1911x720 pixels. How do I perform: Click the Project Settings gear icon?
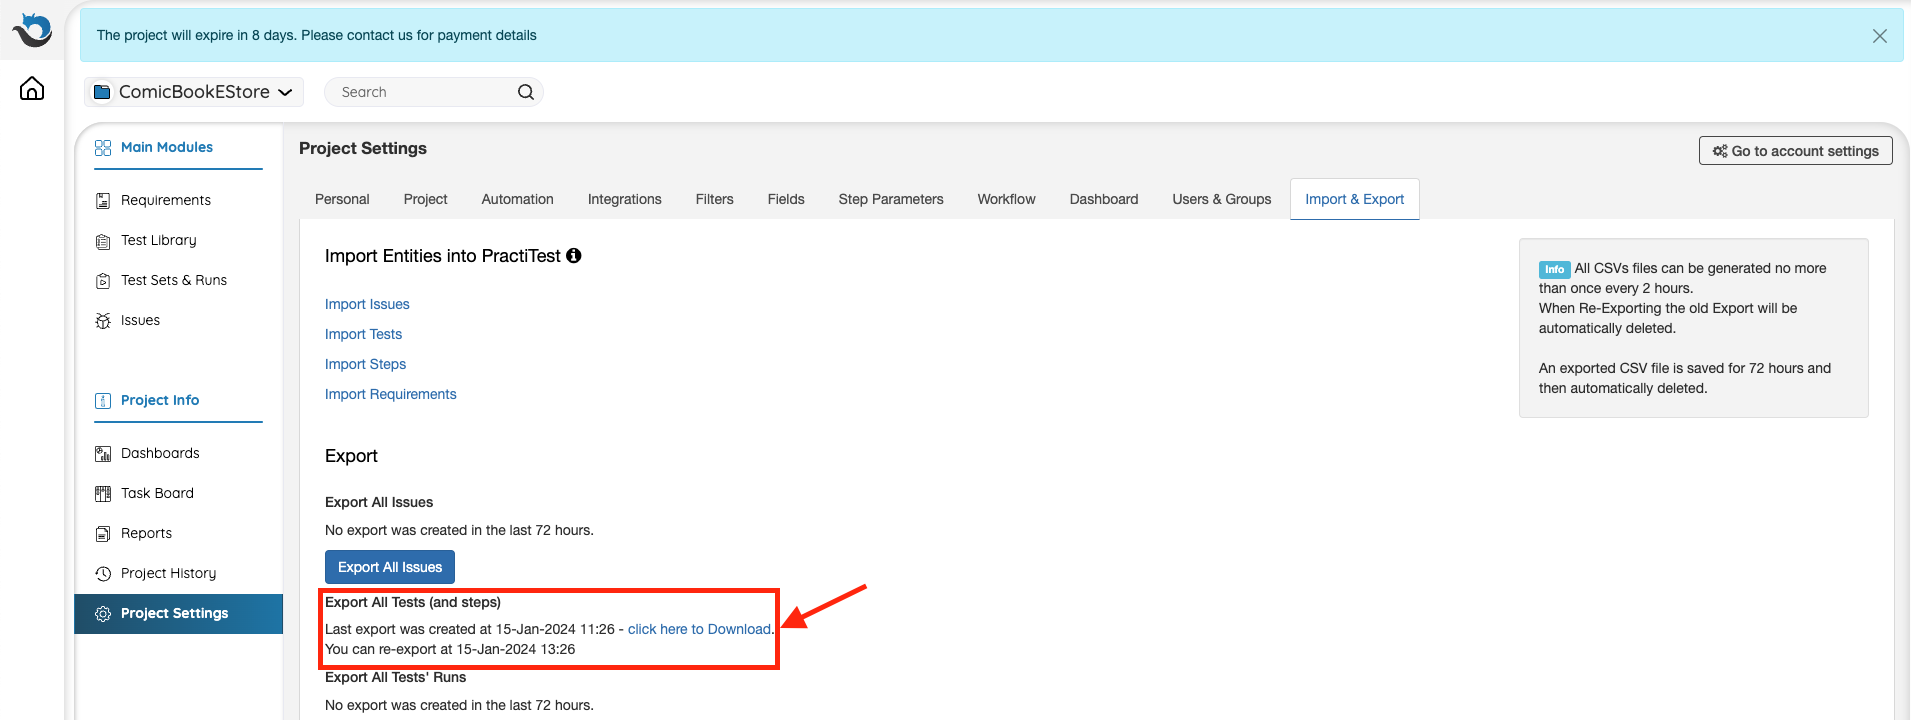click(x=103, y=614)
